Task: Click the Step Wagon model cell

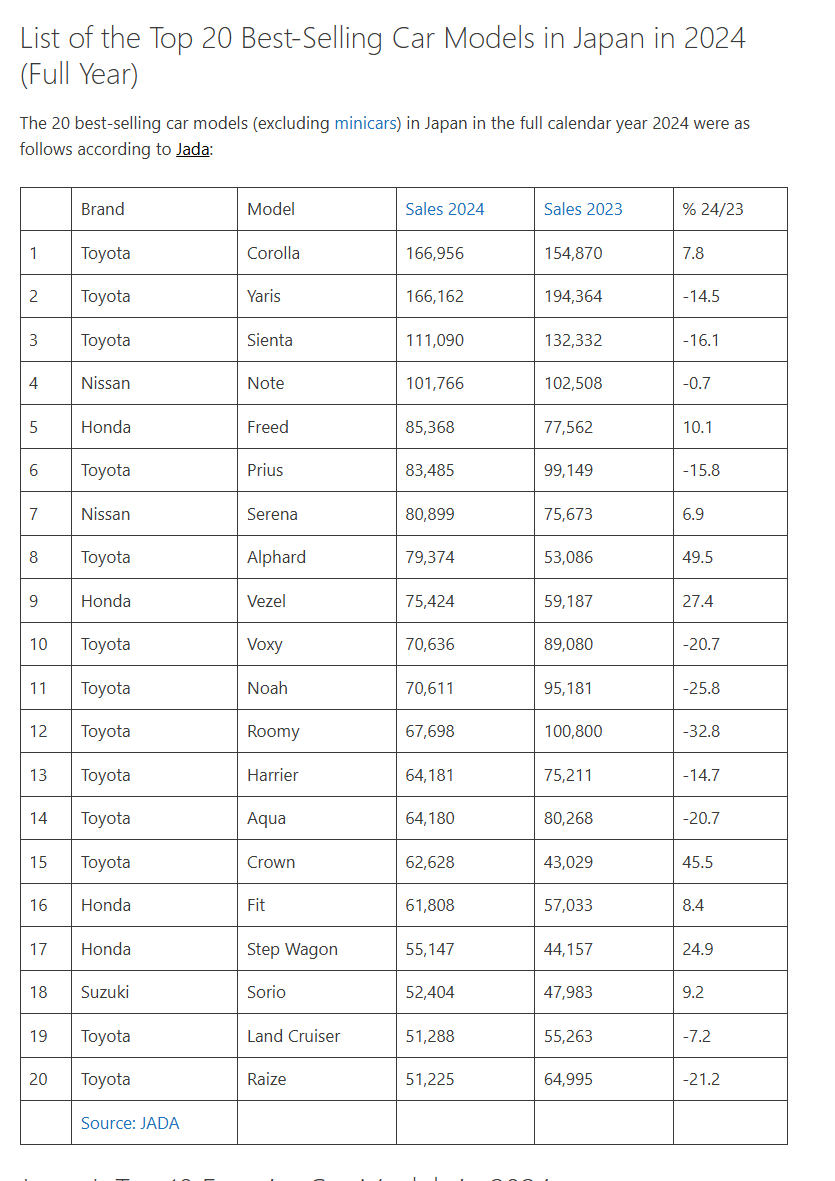Action: tap(317, 949)
